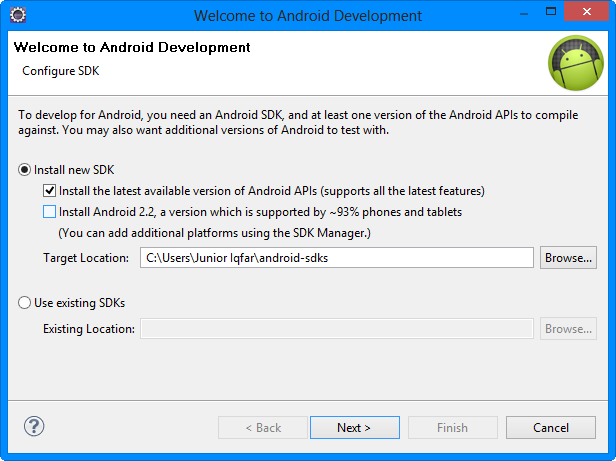
Task: Browse for the Target Location folder
Action: pyautogui.click(x=568, y=258)
